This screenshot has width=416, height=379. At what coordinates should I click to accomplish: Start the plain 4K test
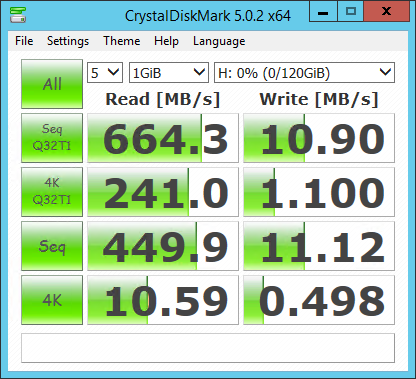[52, 300]
